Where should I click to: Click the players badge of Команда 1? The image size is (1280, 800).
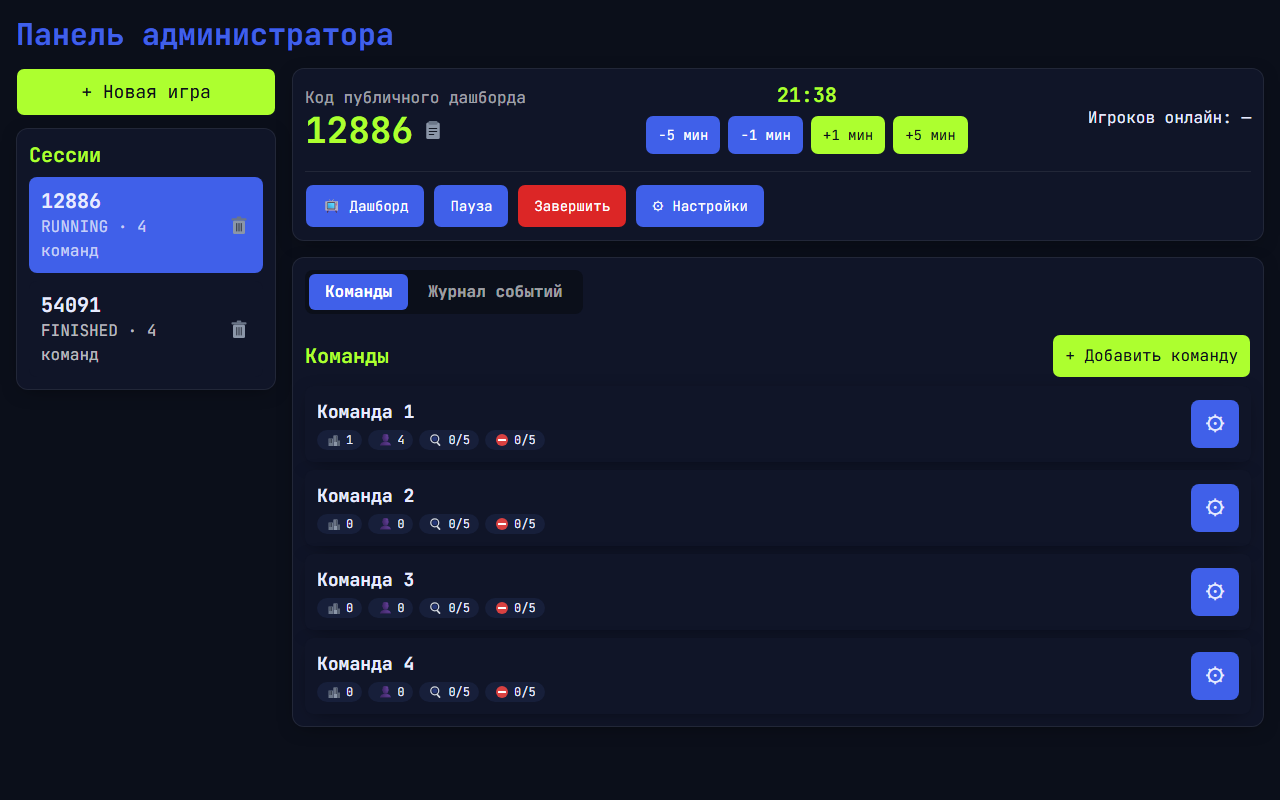[x=391, y=440]
